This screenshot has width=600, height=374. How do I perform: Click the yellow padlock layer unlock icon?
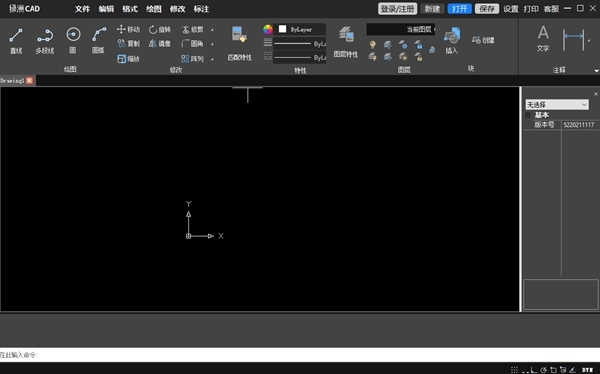[419, 57]
